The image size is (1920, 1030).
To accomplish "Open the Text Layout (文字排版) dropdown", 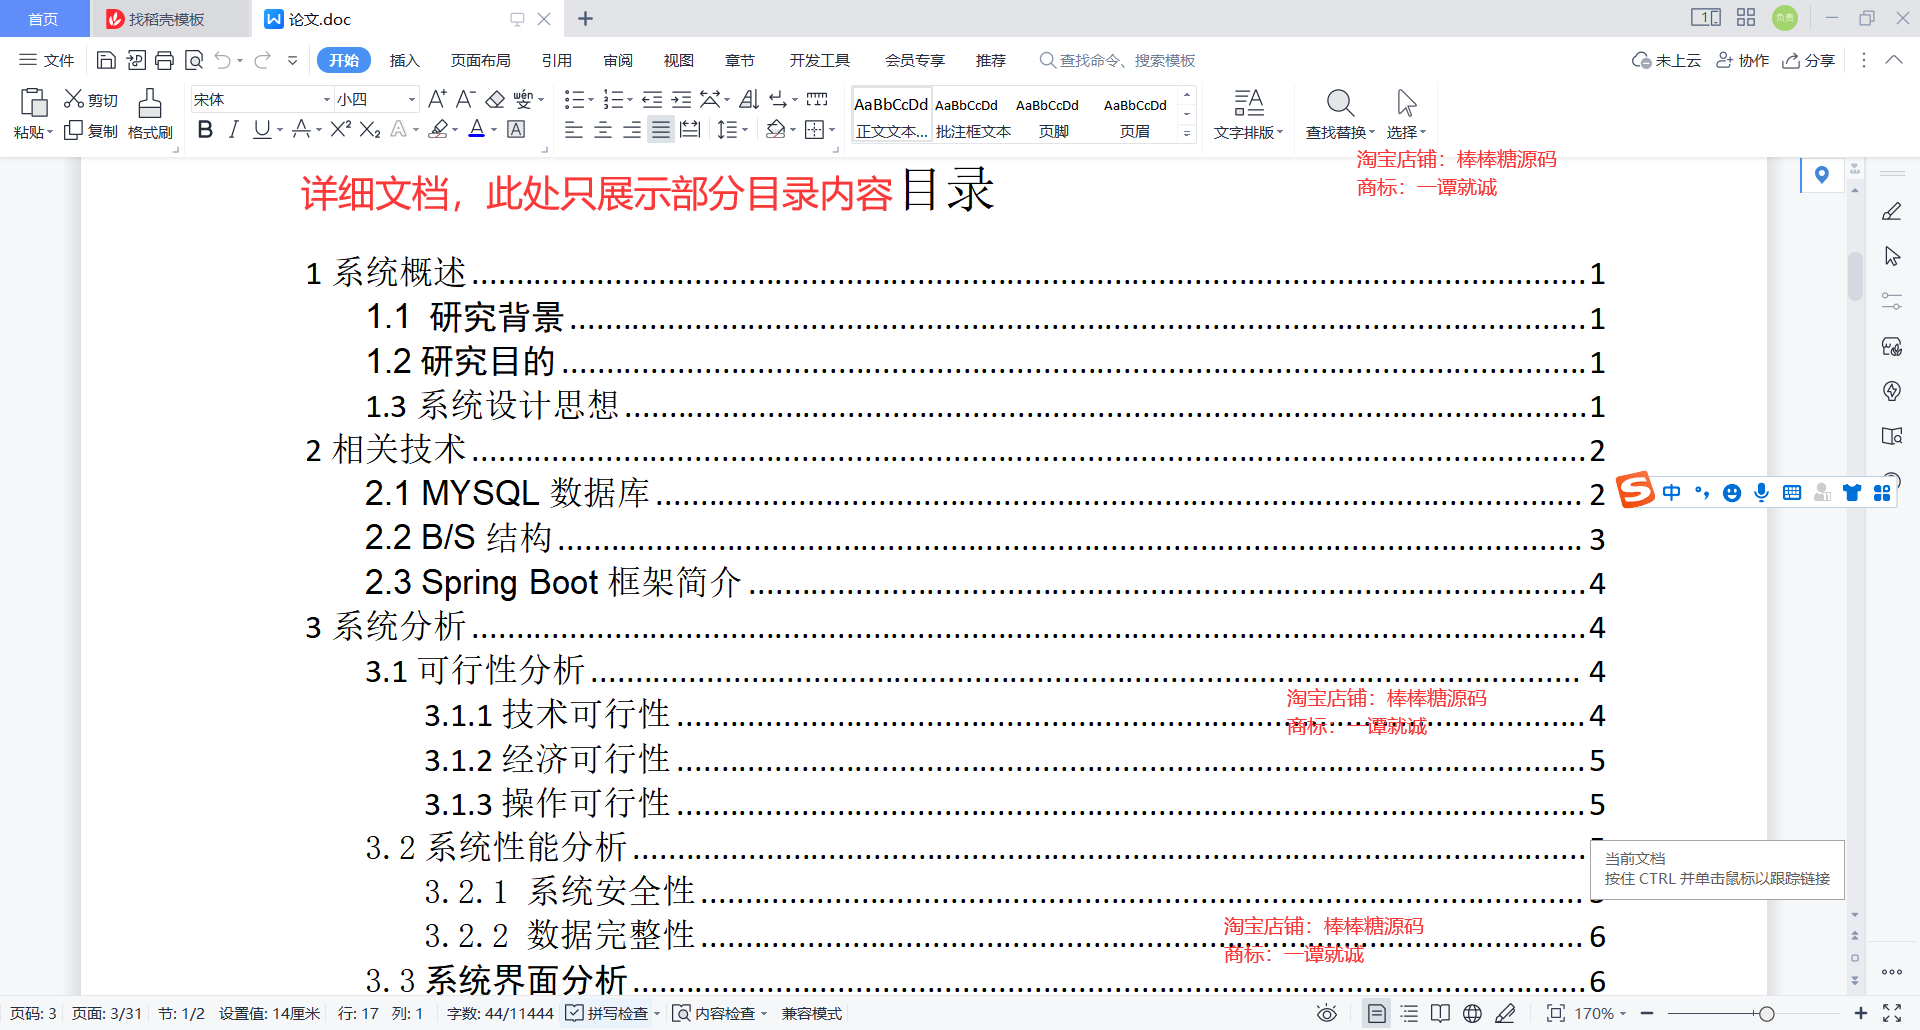I will point(1248,132).
